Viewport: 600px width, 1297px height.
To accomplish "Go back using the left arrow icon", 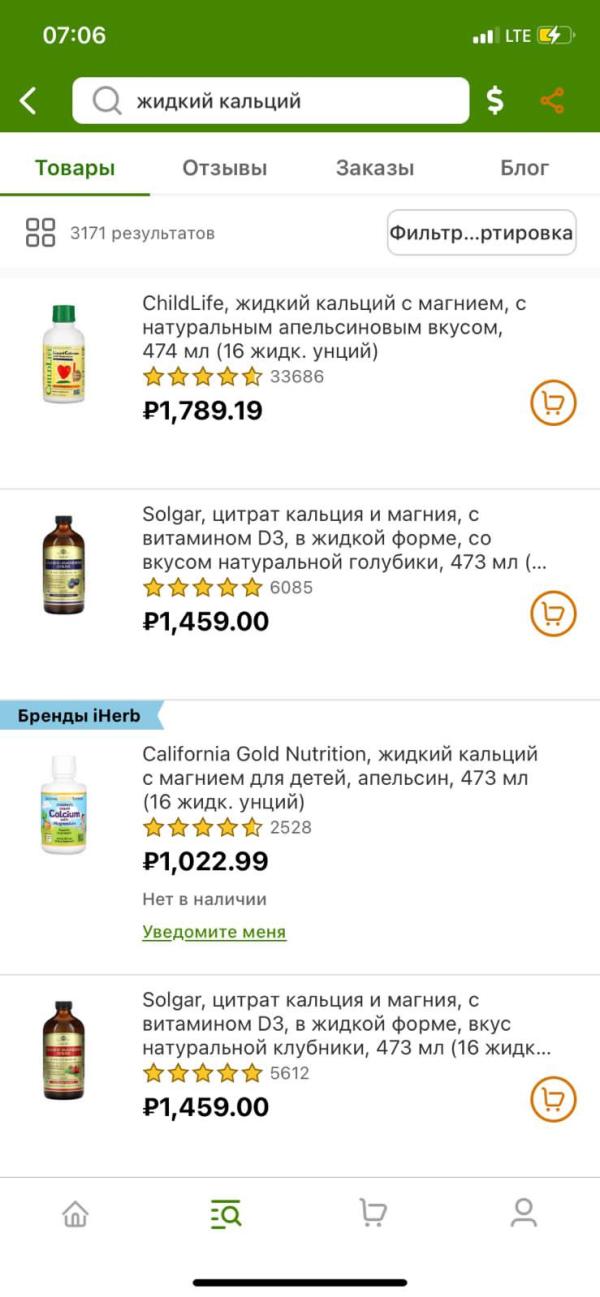I will pos(28,100).
